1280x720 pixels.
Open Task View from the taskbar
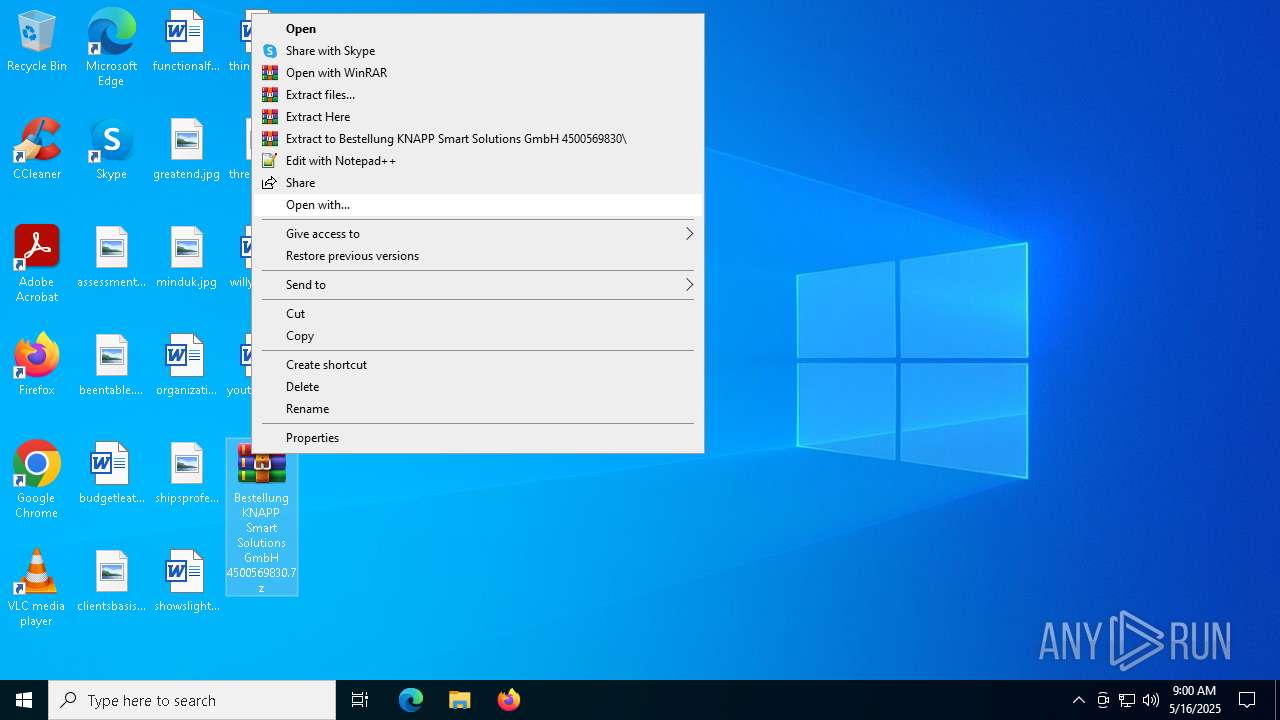pyautogui.click(x=360, y=700)
